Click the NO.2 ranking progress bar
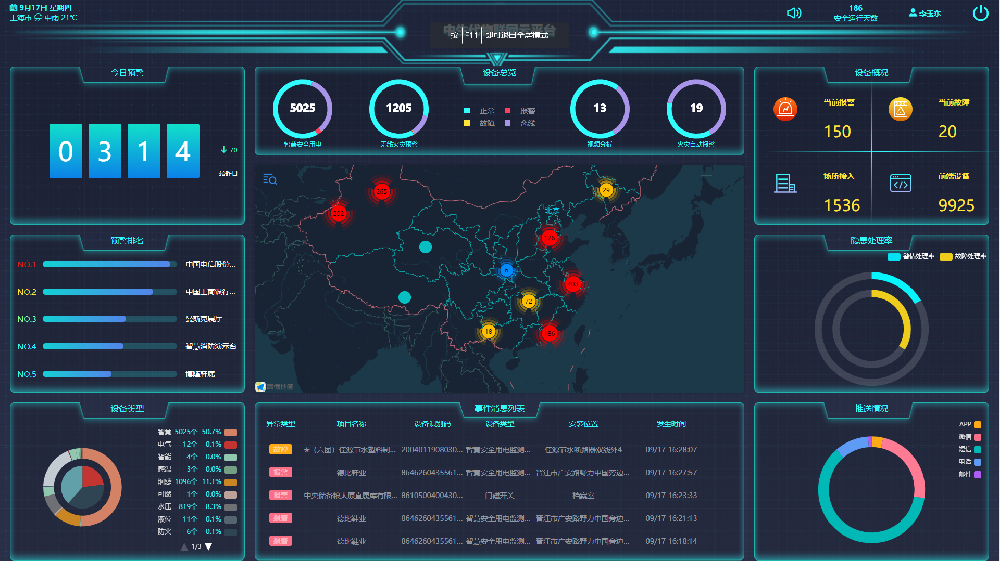Viewport: 1000px width, 561px height. (110, 292)
